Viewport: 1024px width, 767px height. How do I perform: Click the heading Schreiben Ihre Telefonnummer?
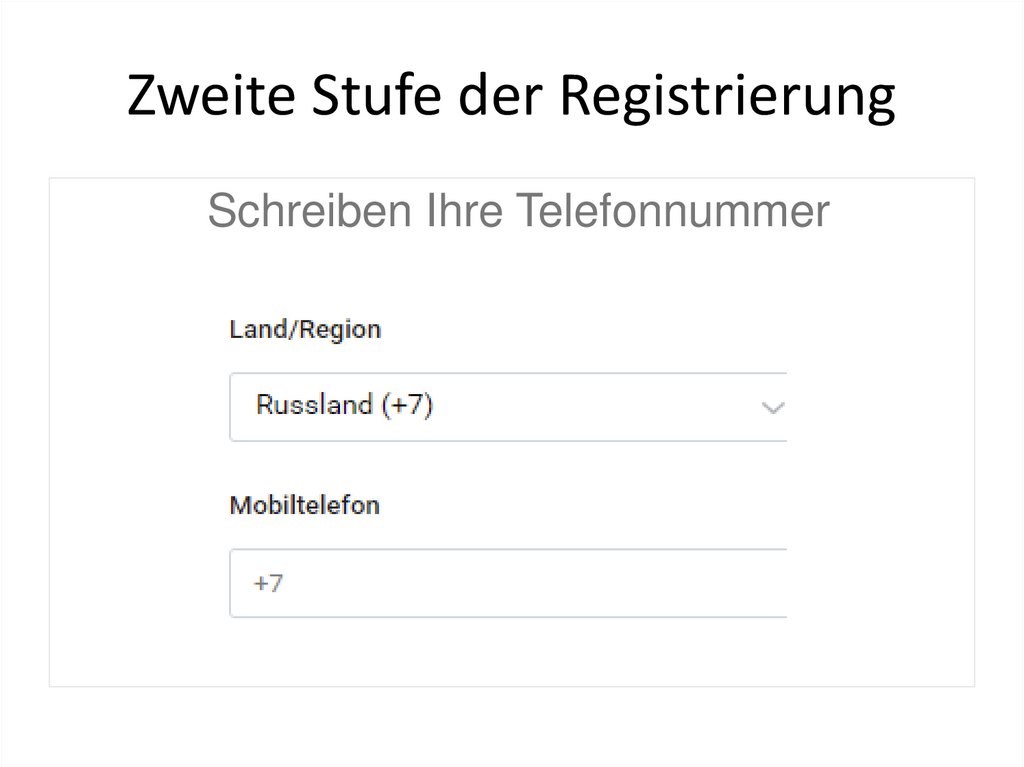coord(518,212)
